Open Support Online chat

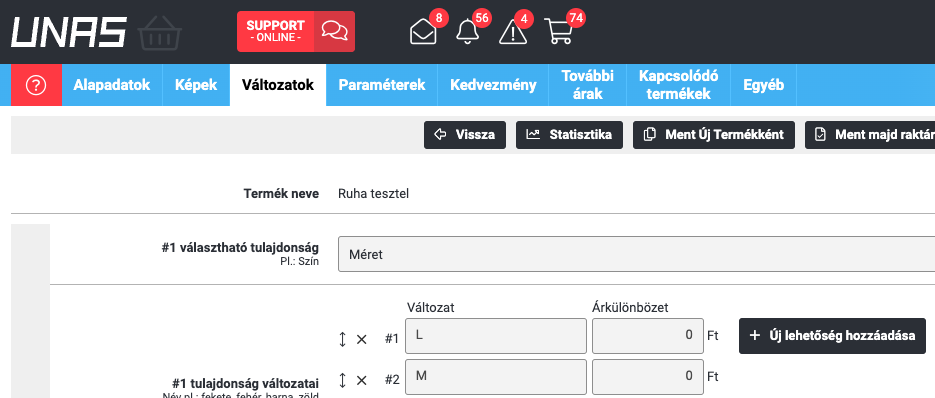coord(296,32)
